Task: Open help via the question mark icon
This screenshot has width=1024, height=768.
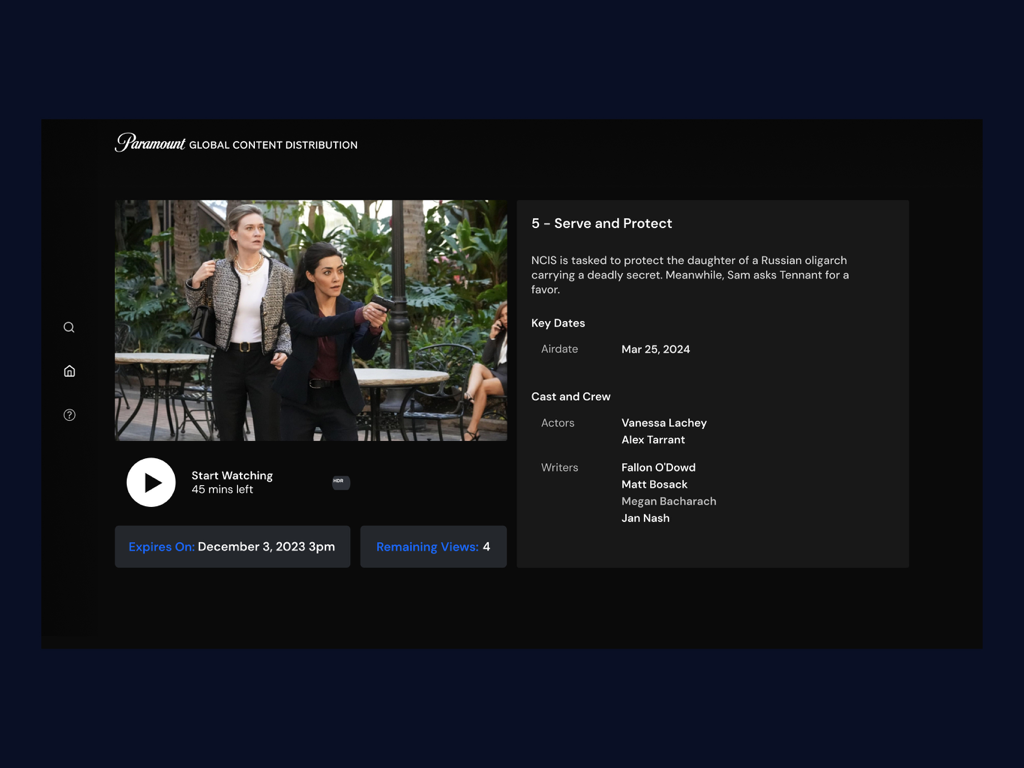Action: pyautogui.click(x=69, y=414)
